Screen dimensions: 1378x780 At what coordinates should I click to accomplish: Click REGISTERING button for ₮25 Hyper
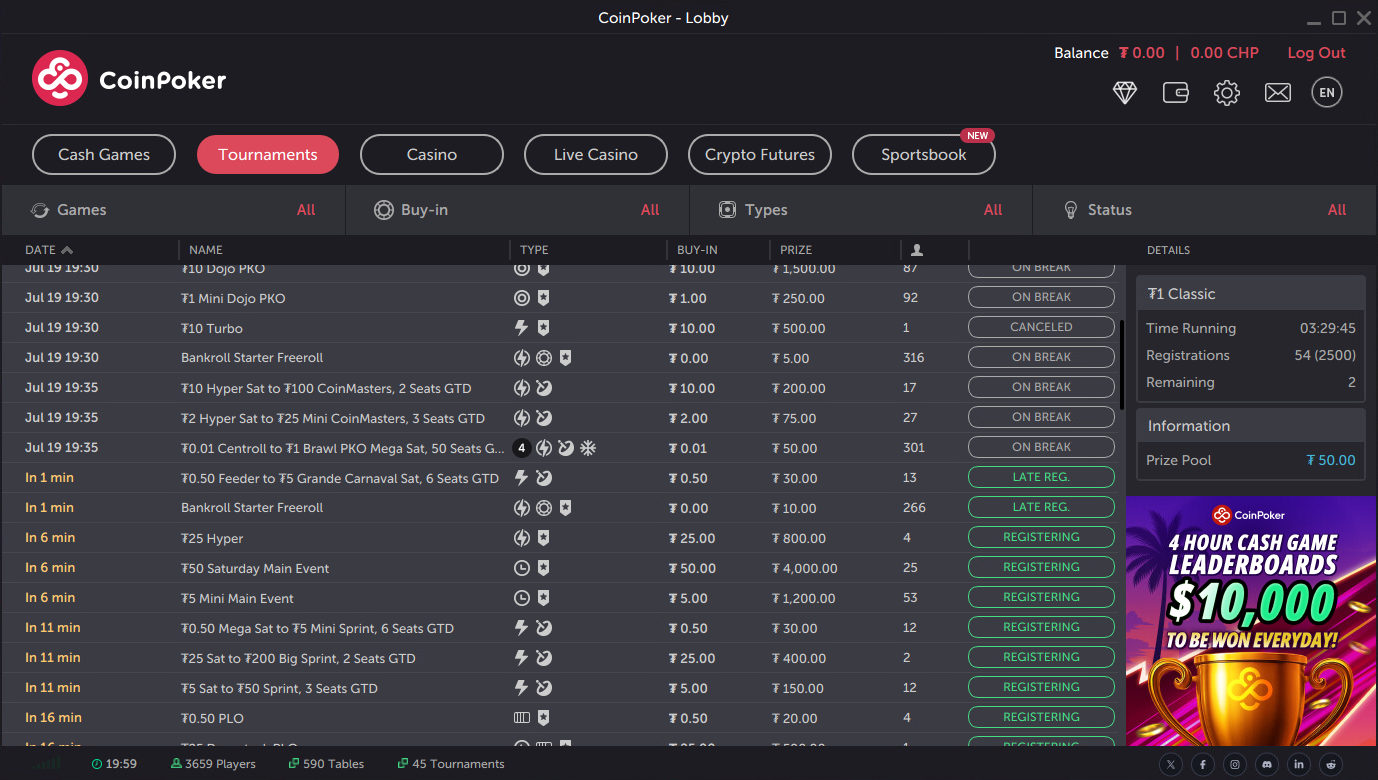[x=1041, y=537]
